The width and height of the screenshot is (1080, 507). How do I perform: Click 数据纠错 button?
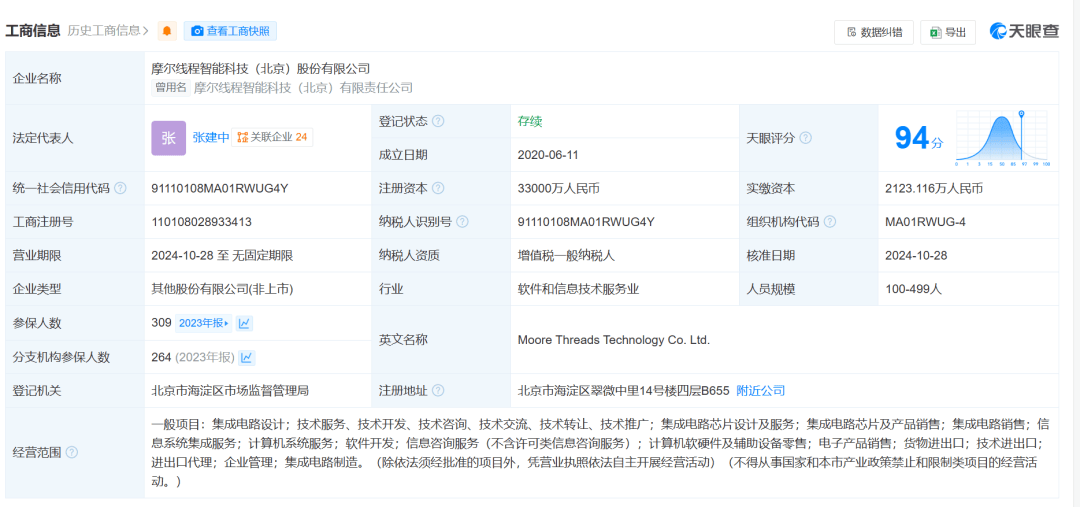click(x=874, y=32)
